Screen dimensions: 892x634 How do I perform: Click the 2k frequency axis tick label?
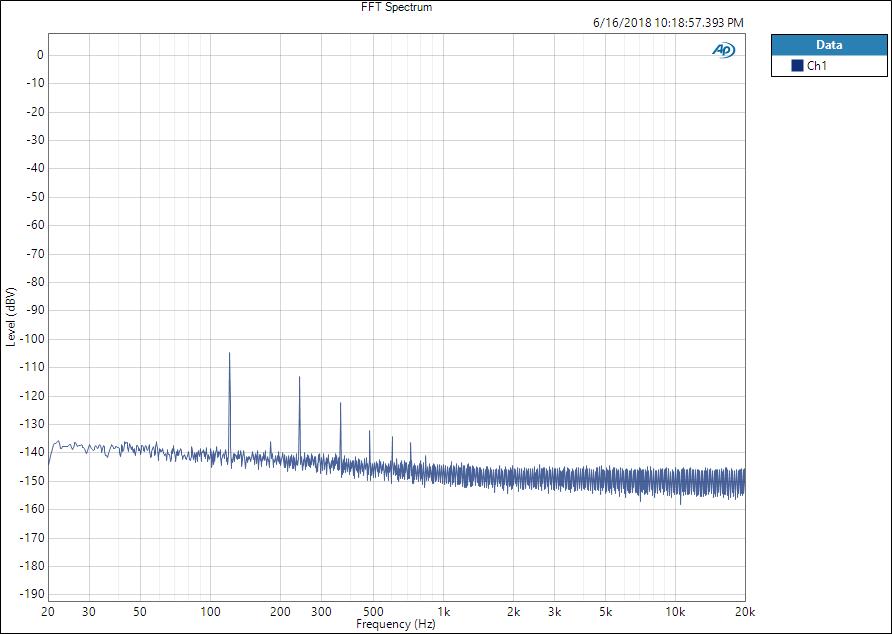coord(513,612)
